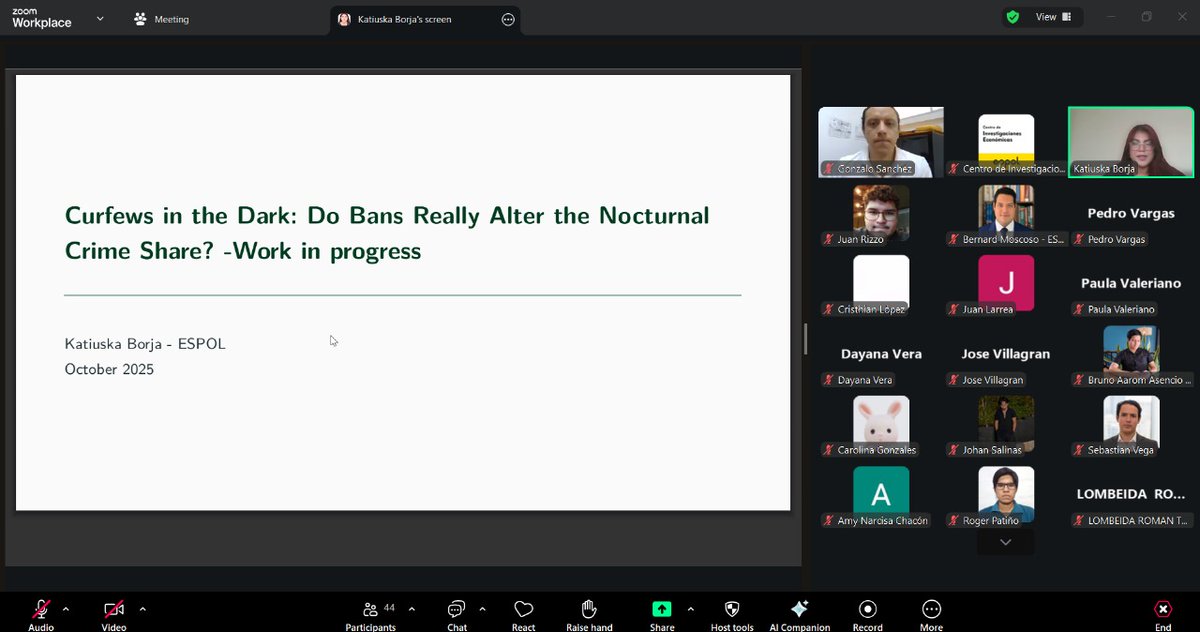Screen dimensions: 1200x632
Task: Click the muted mic icon on Dayana Vera's label
Action: (829, 380)
